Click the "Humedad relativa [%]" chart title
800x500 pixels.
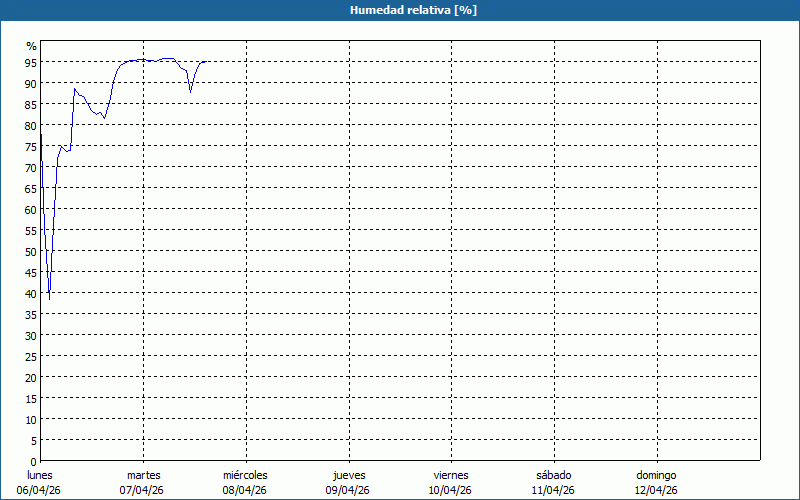pos(399,10)
